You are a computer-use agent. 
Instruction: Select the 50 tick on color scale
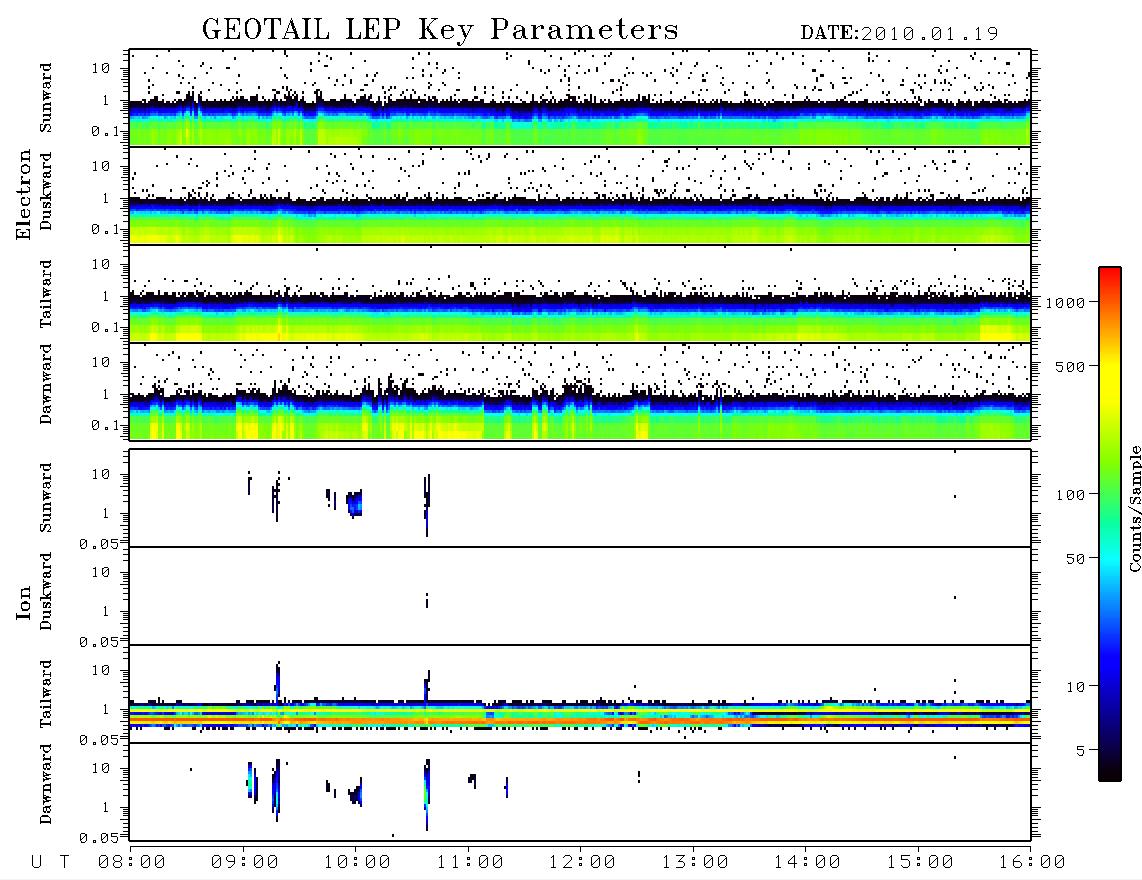pos(1075,559)
